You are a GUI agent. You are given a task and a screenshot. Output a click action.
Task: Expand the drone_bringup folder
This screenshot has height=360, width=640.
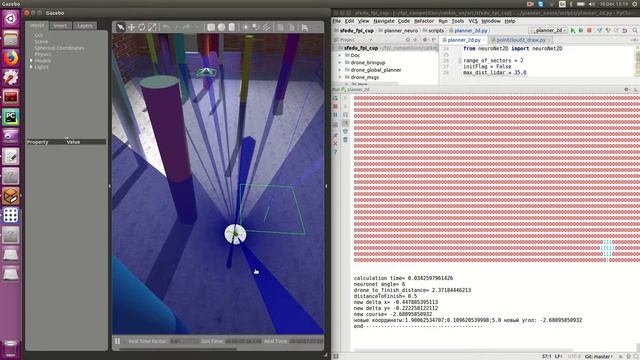pos(340,62)
